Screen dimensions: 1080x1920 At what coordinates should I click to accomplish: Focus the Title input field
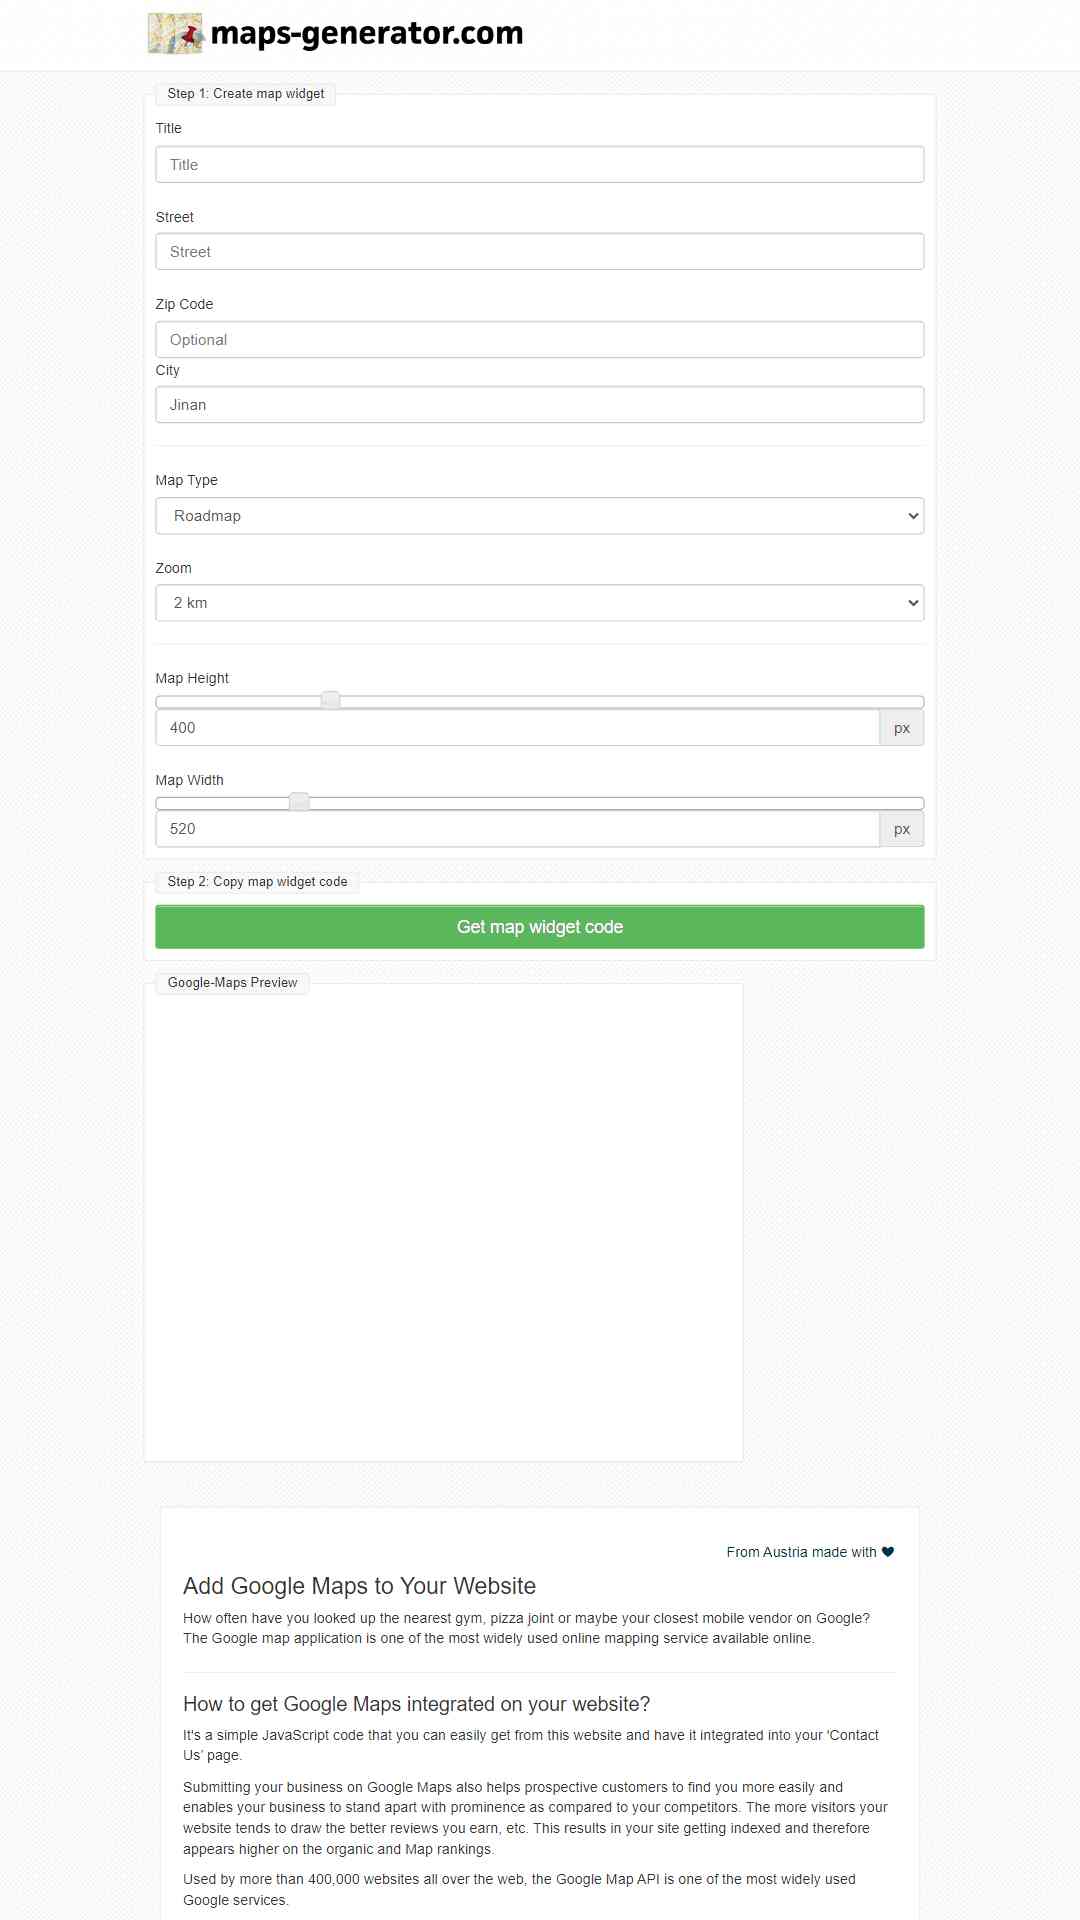coord(540,165)
